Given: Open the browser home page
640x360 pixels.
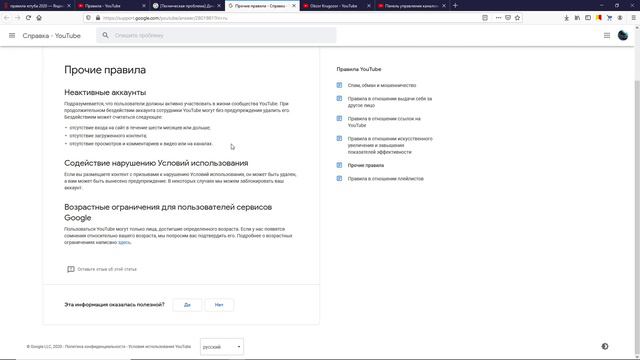Looking at the screenshot, I should click(39, 18).
